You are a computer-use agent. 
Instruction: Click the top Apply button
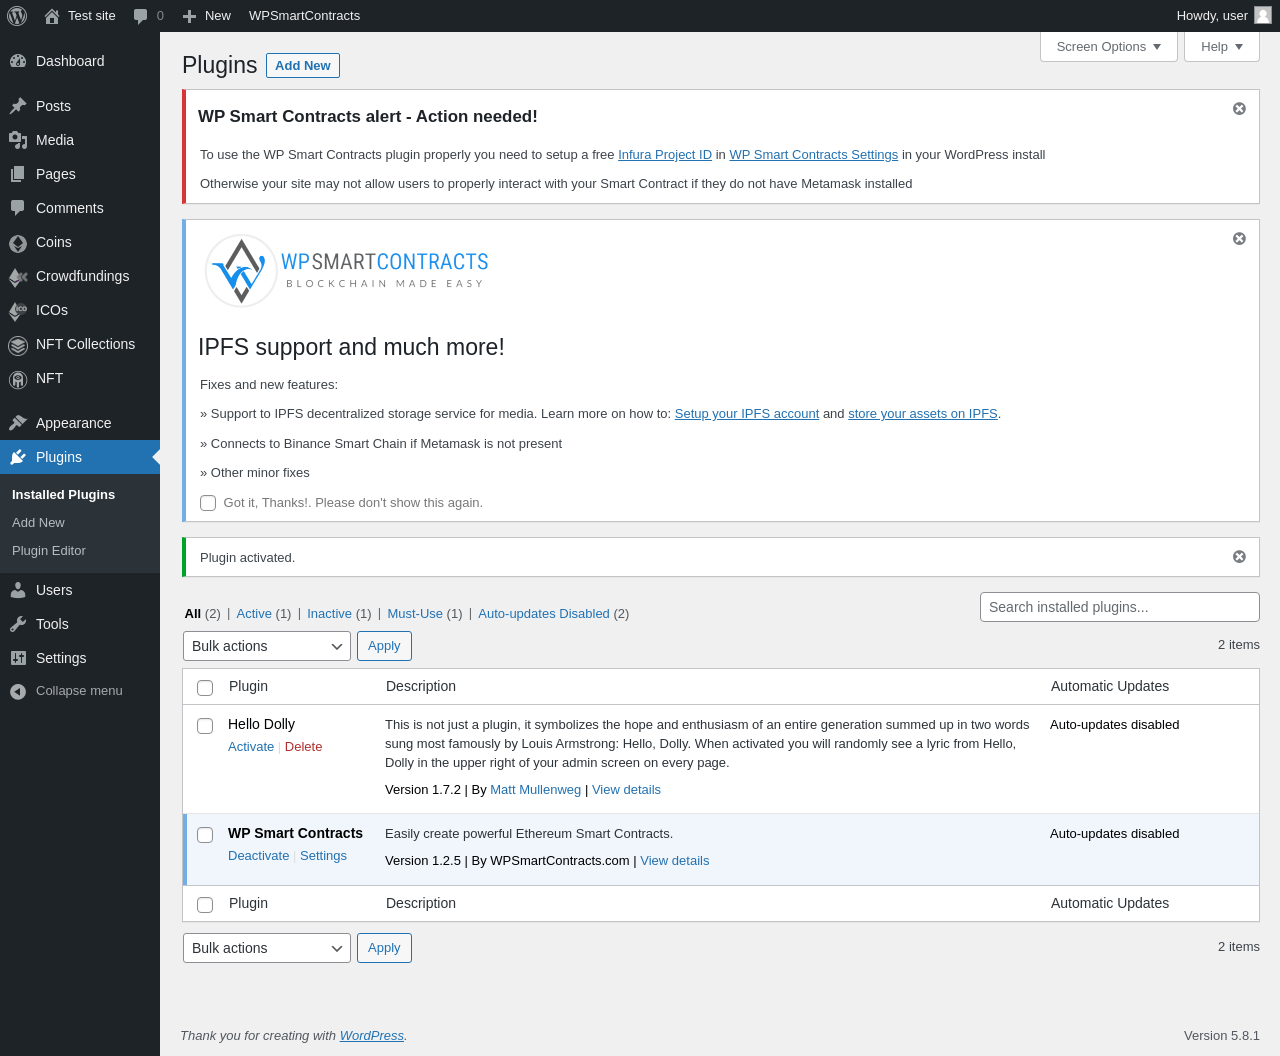coord(384,646)
